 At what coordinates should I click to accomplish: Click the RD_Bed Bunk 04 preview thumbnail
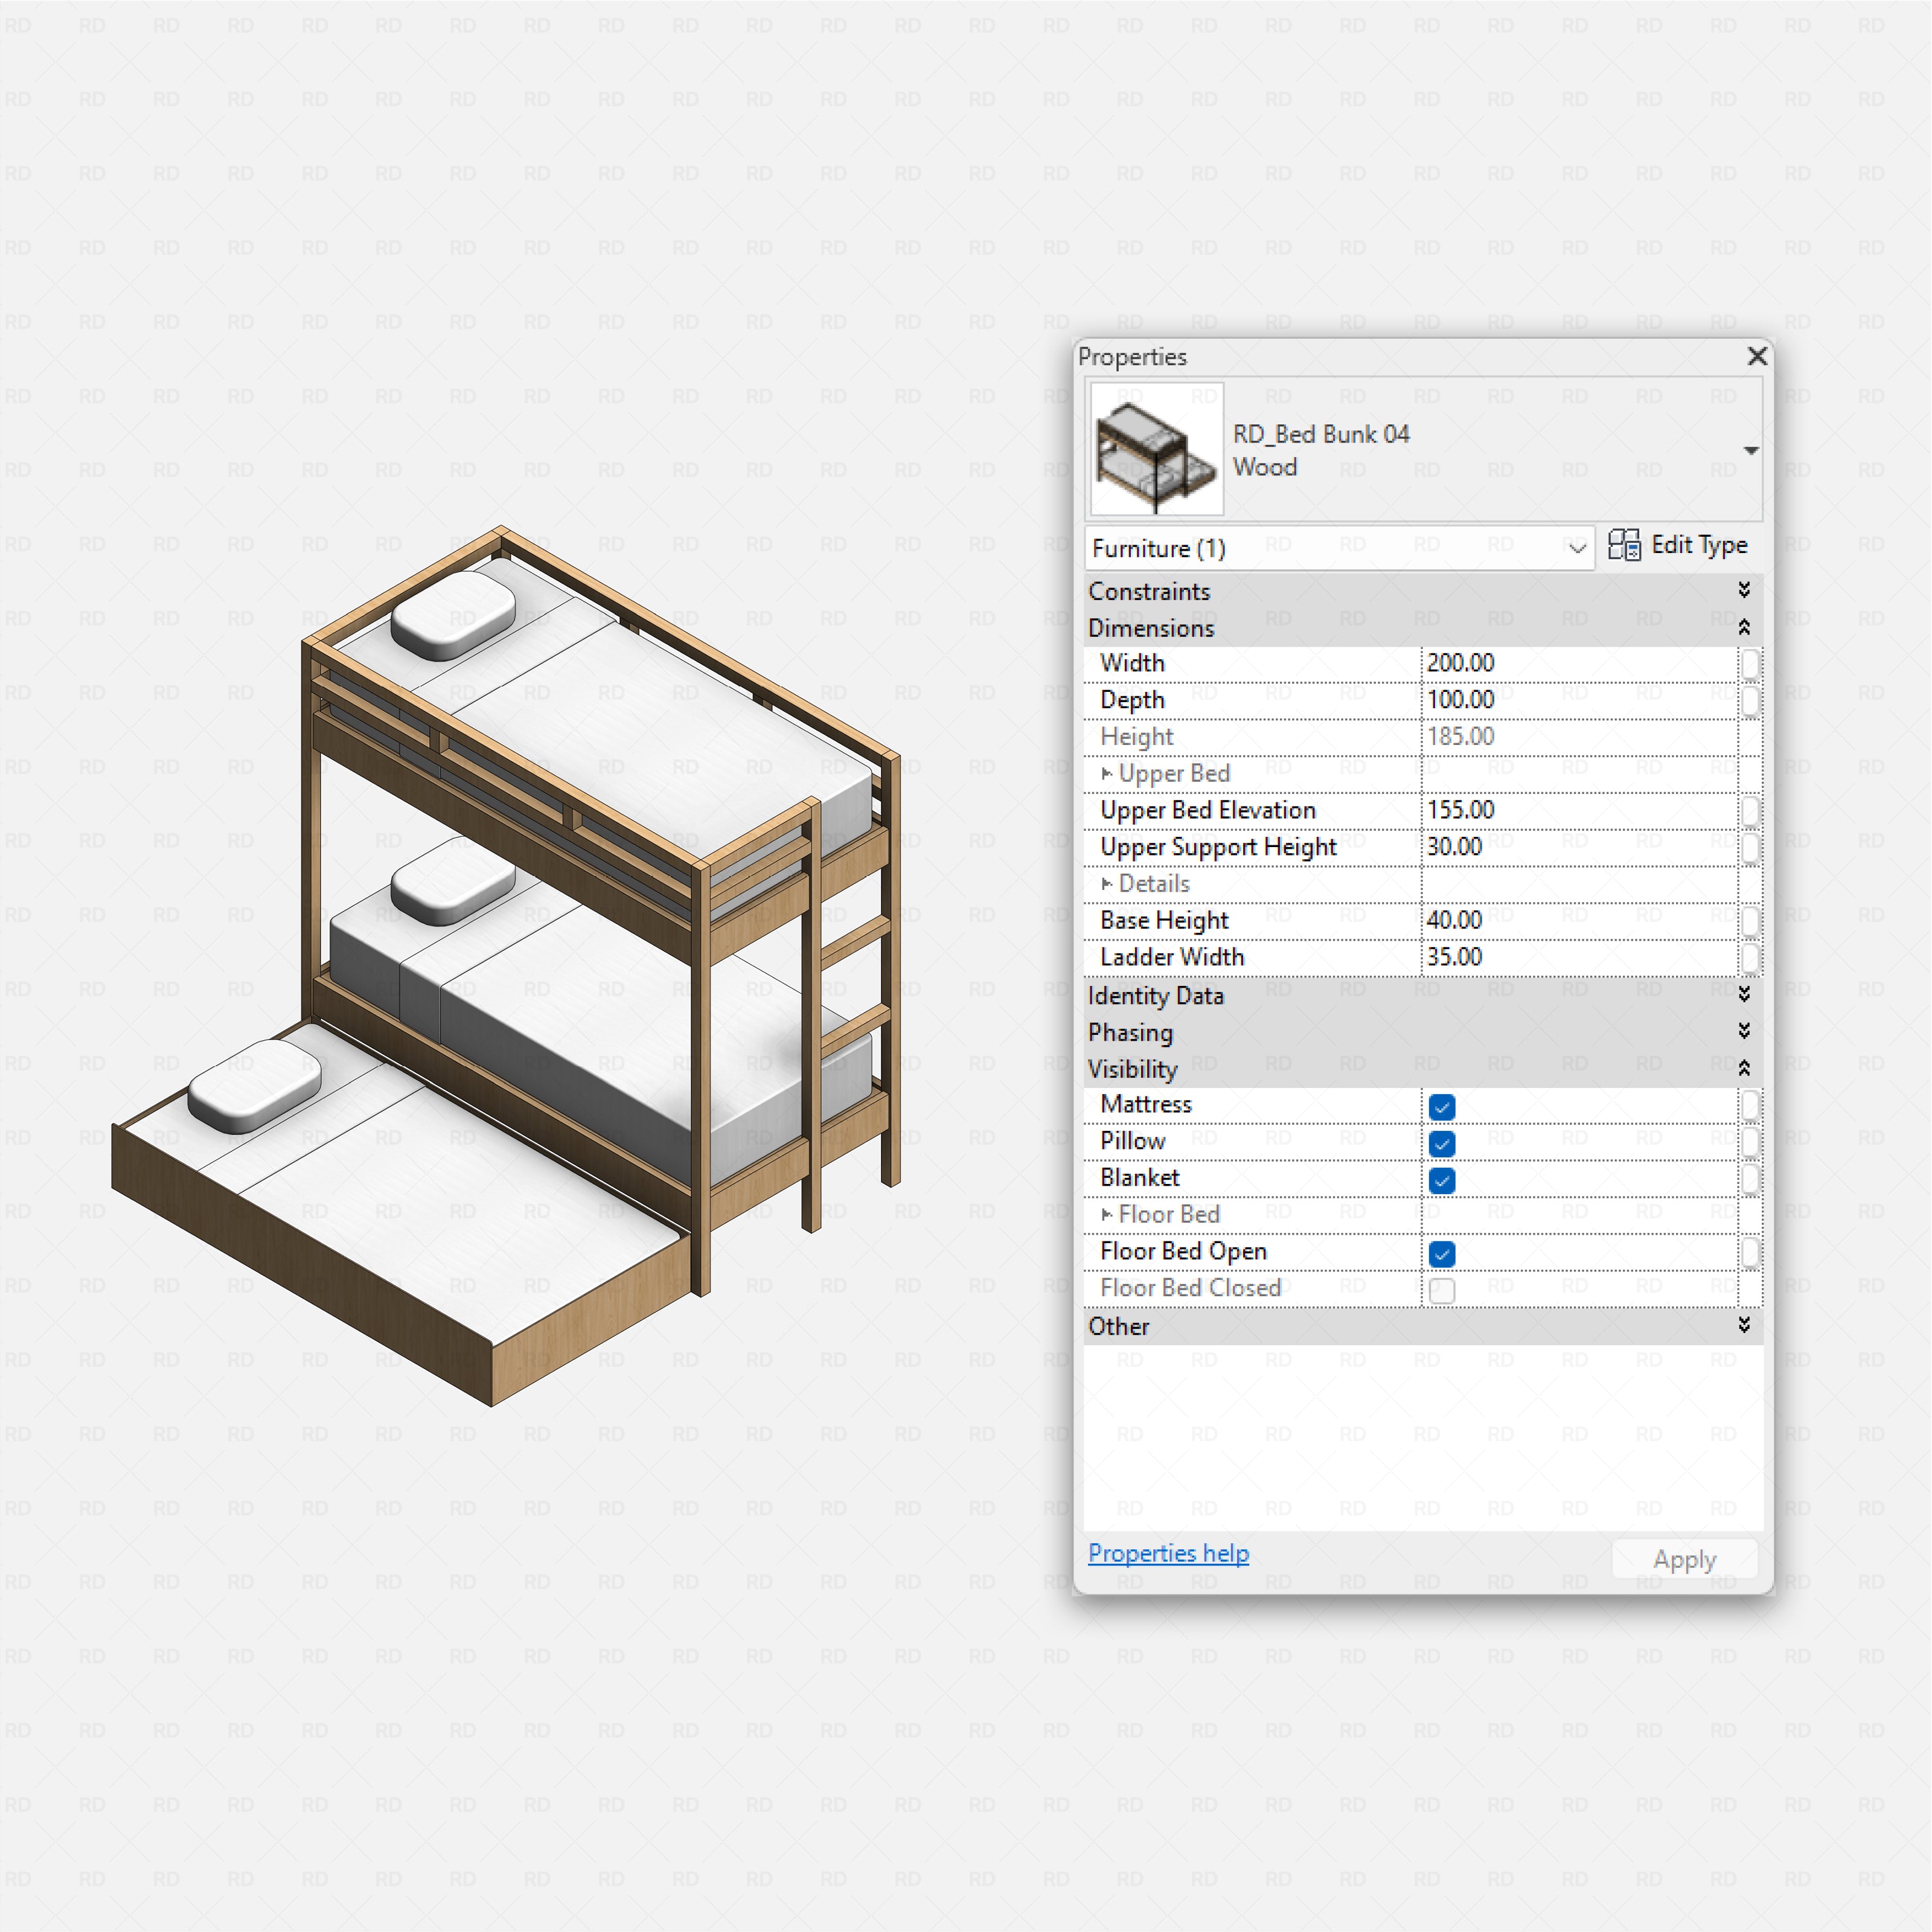coord(1155,449)
